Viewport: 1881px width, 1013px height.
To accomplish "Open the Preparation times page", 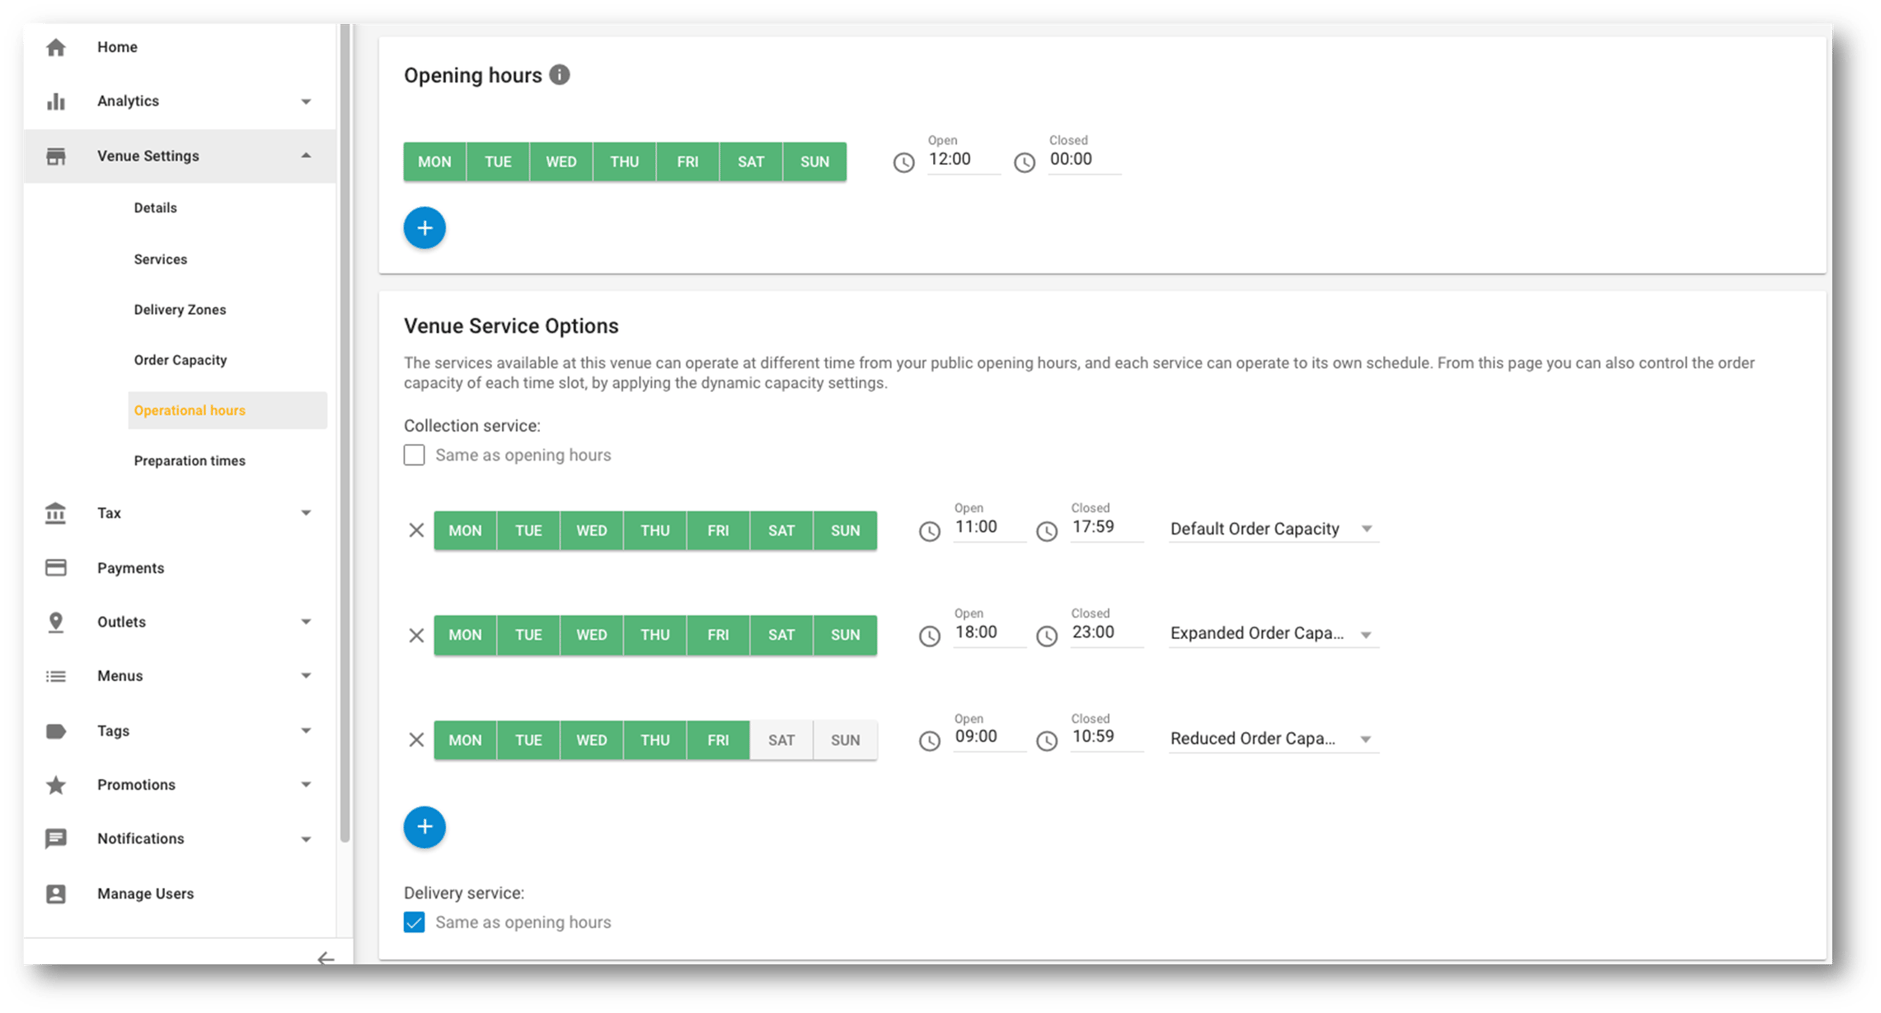I will tap(189, 460).
